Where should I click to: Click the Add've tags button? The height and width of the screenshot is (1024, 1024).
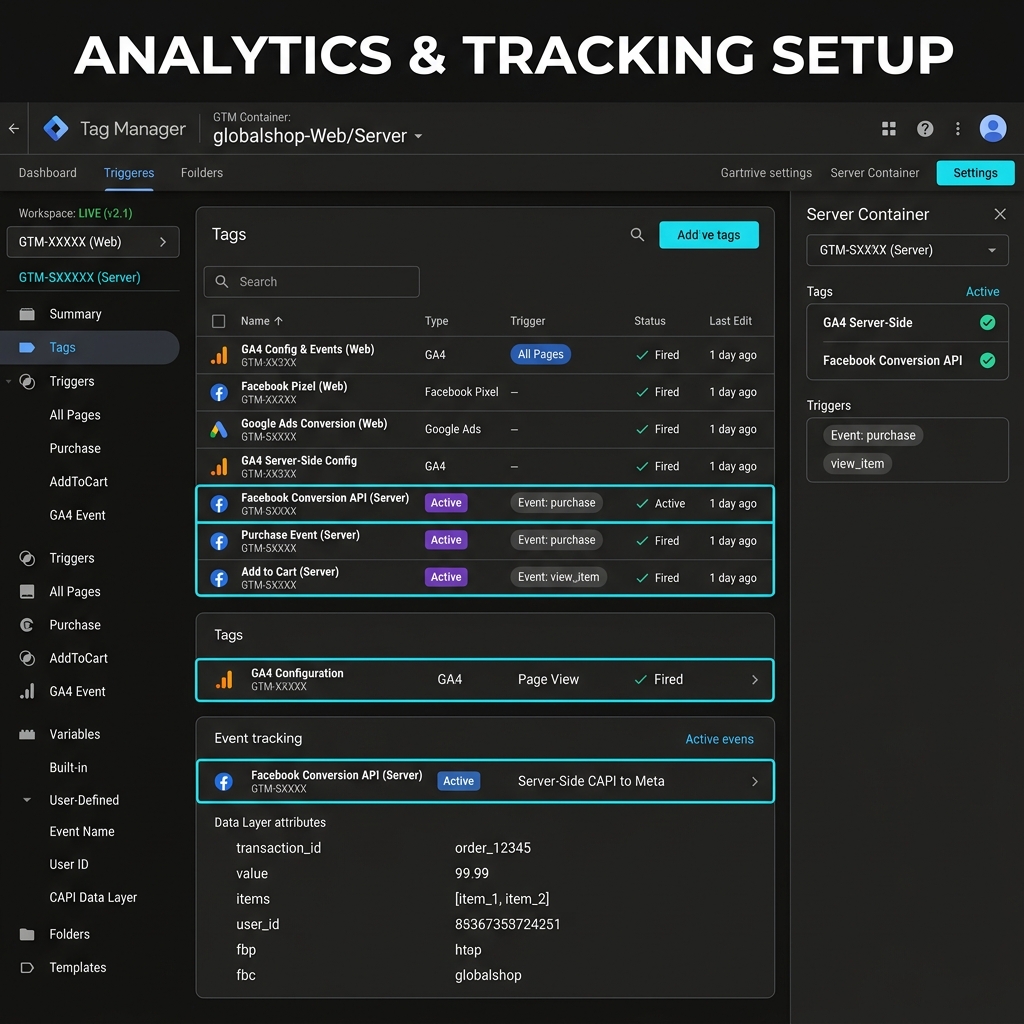709,235
